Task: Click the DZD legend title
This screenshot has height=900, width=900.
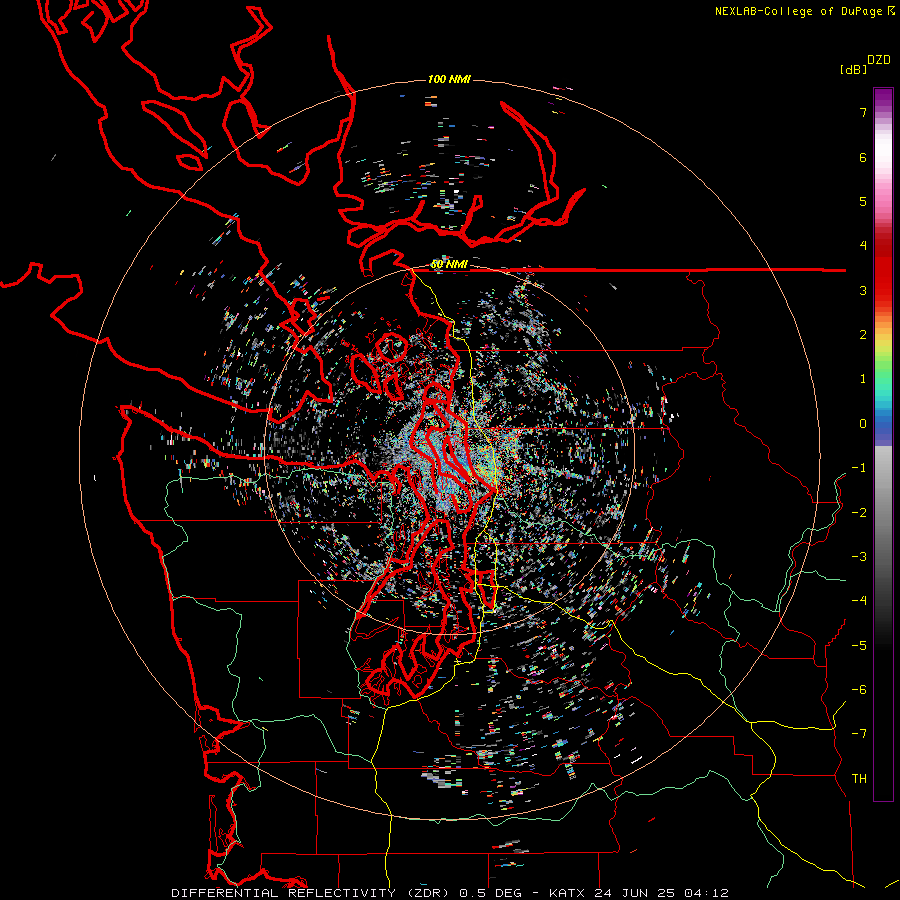Action: 879,60
